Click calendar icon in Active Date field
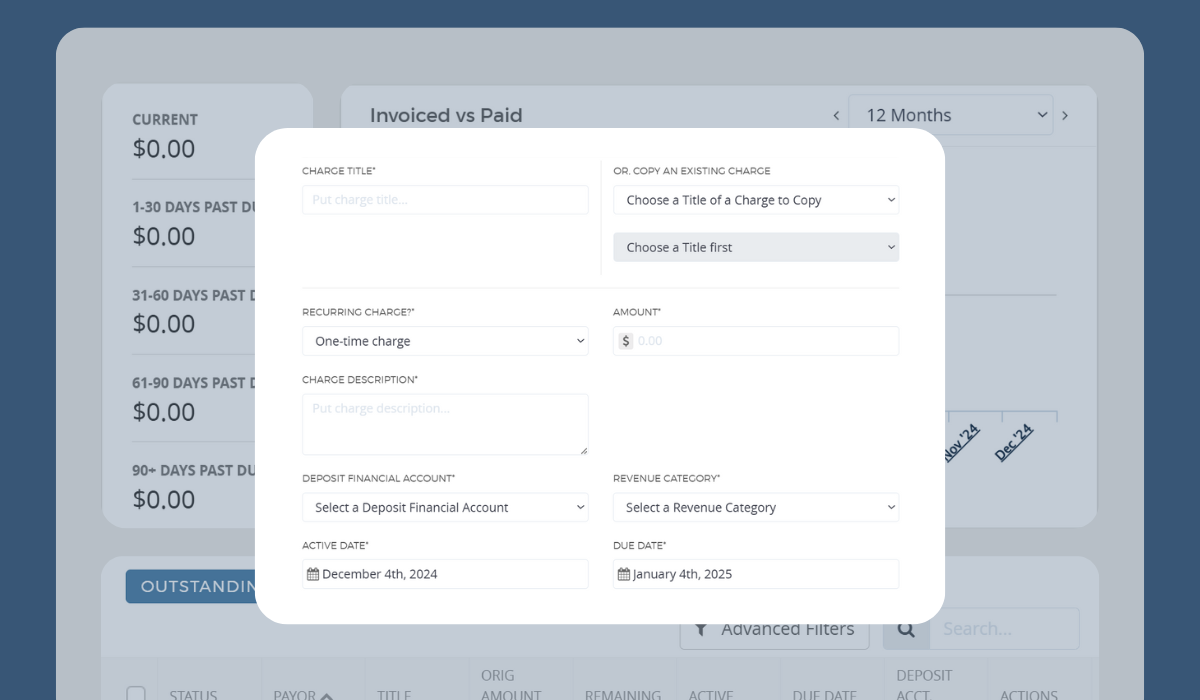The height and width of the screenshot is (700, 1200). [x=313, y=574]
